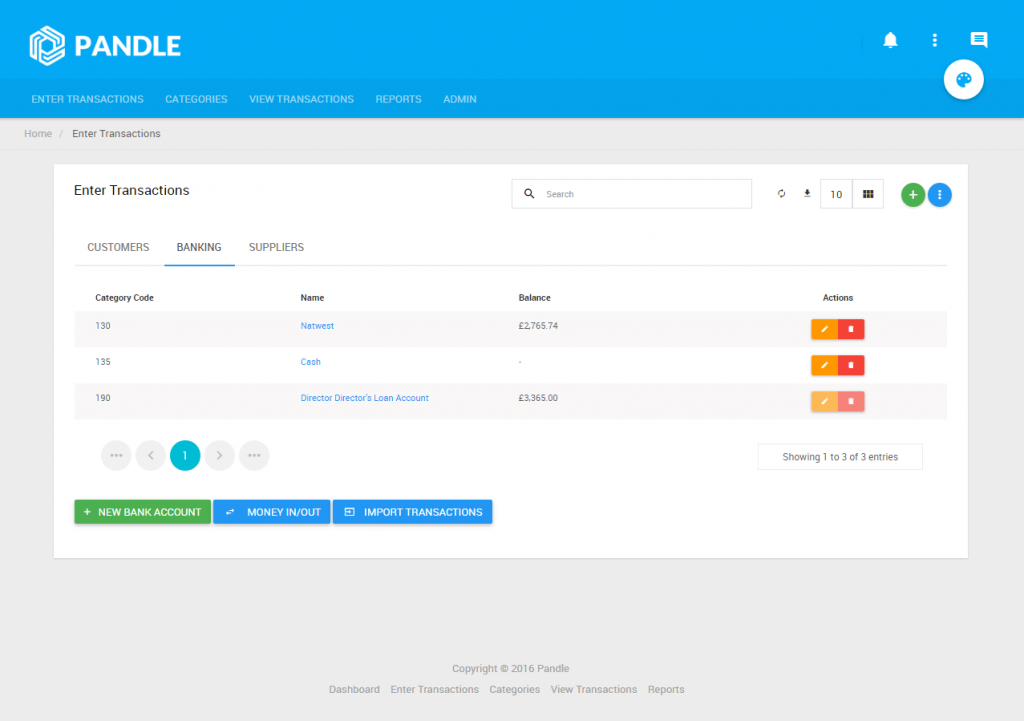
Task: Click the green plus add button
Action: point(913,195)
